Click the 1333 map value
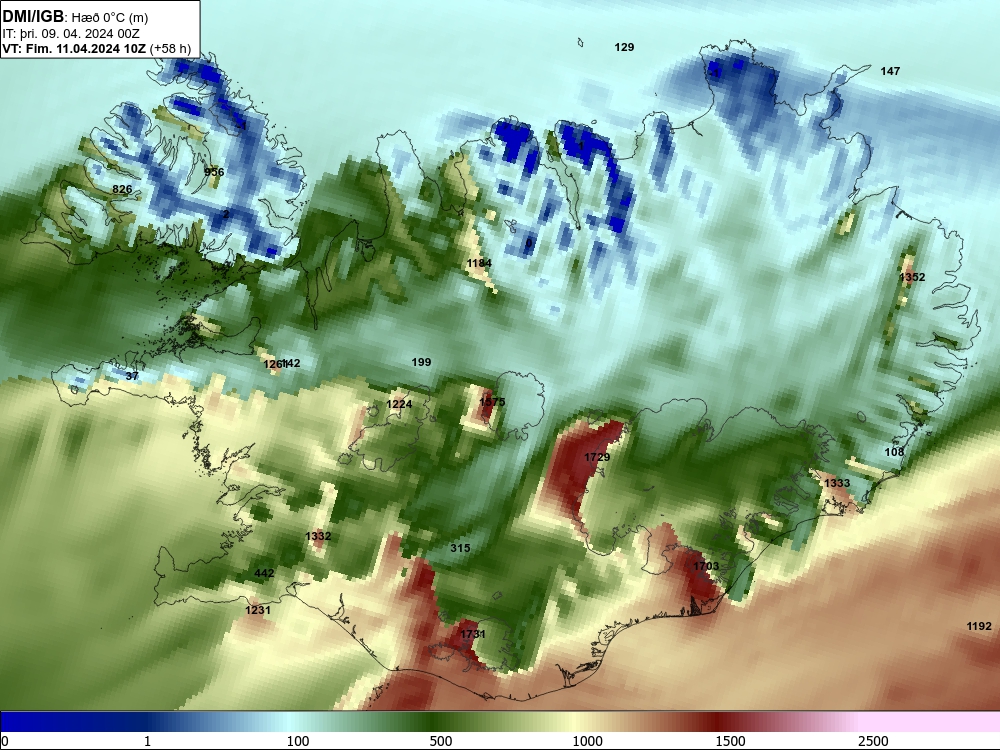This screenshot has width=1000, height=750. [x=837, y=483]
